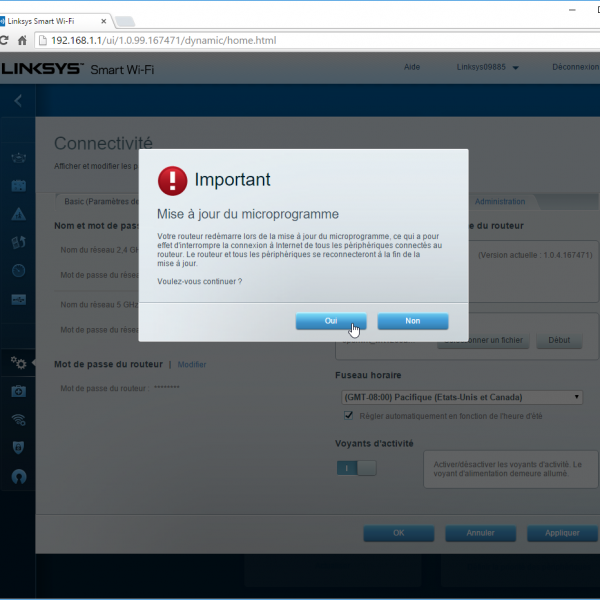
Task: Confirm the firmware update with Oui
Action: pos(331,321)
